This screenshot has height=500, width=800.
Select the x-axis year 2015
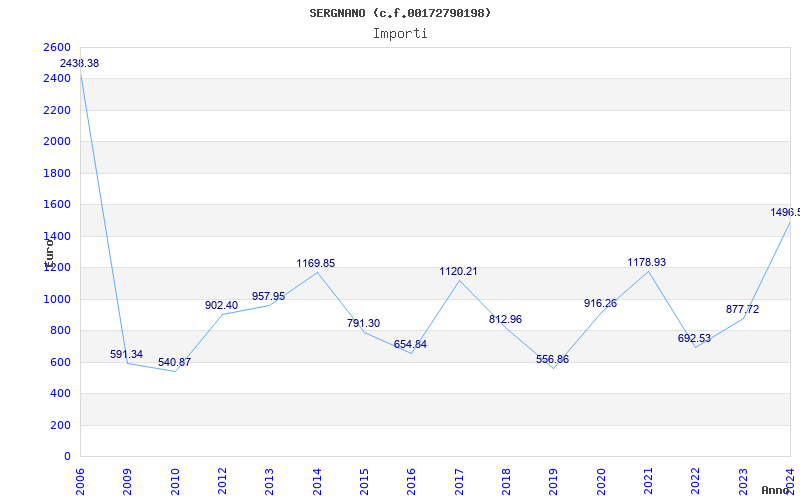click(x=364, y=481)
